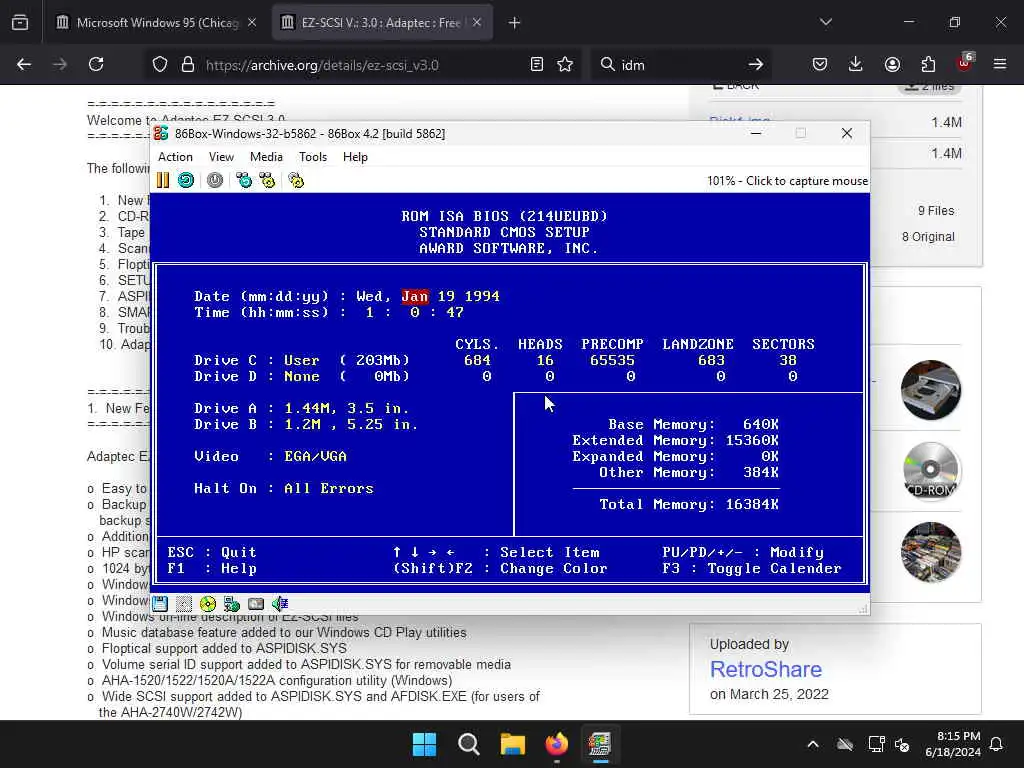This screenshot has height=768, width=1024.
Task: Click the sound speaker status bar icon
Action: point(280,604)
